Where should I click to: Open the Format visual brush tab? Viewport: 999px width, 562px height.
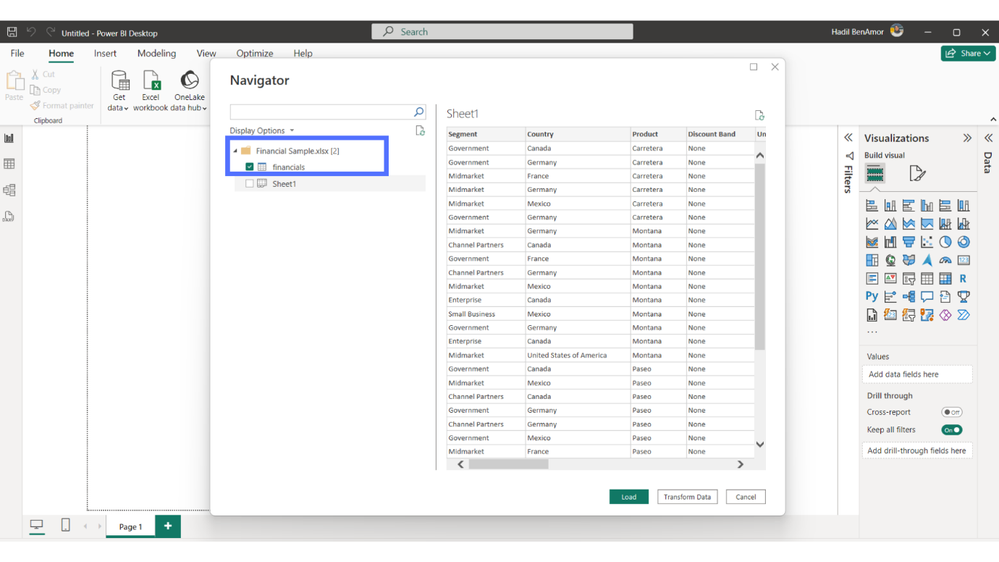[x=916, y=173]
